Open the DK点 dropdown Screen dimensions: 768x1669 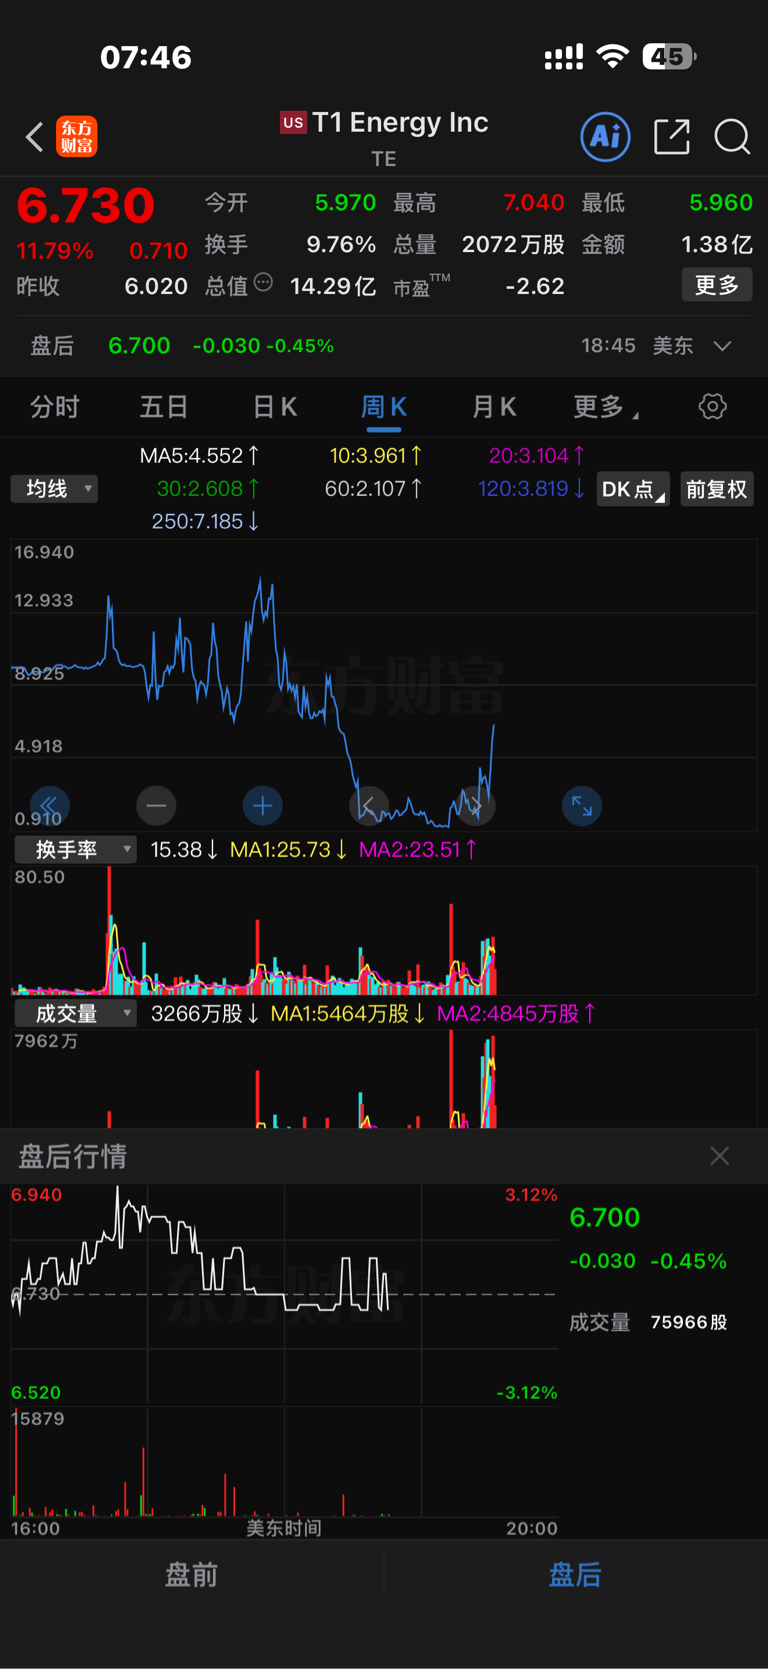[633, 489]
